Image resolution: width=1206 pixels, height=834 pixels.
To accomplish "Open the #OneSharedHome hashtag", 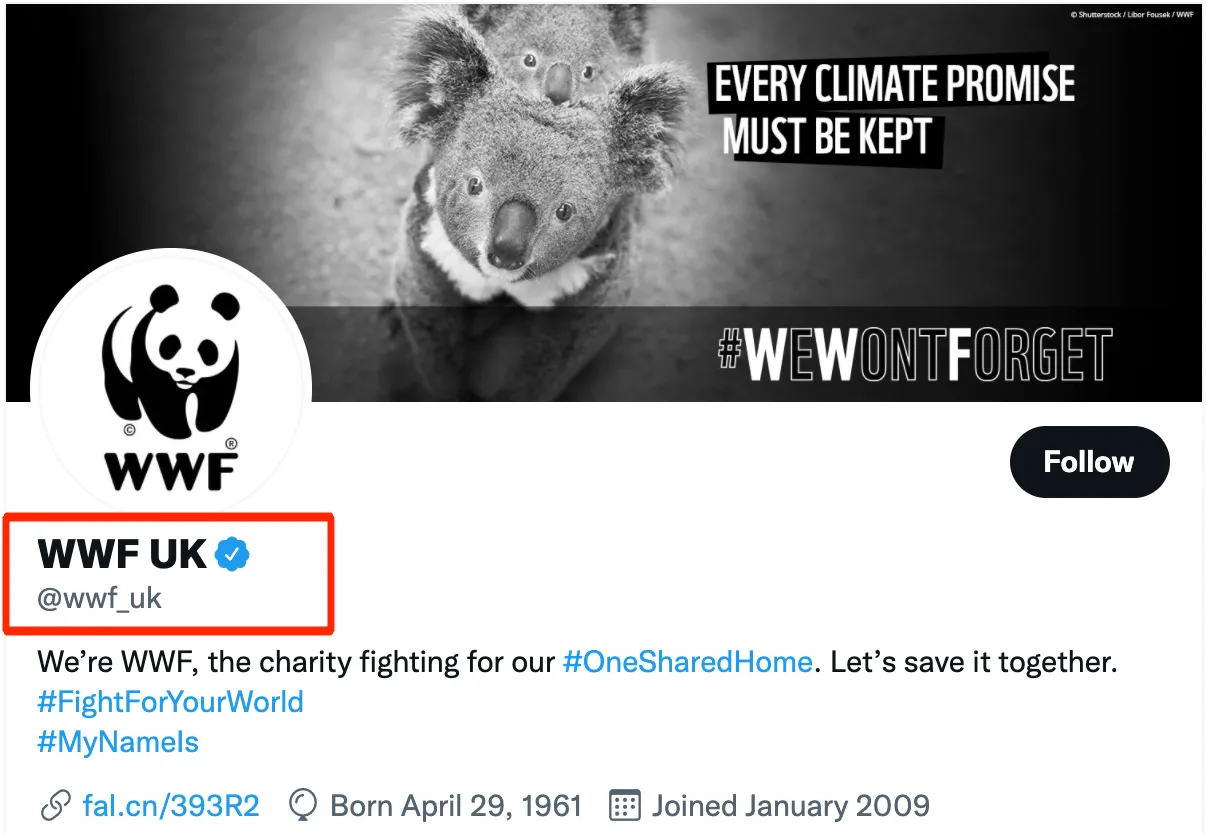I will coord(687,662).
